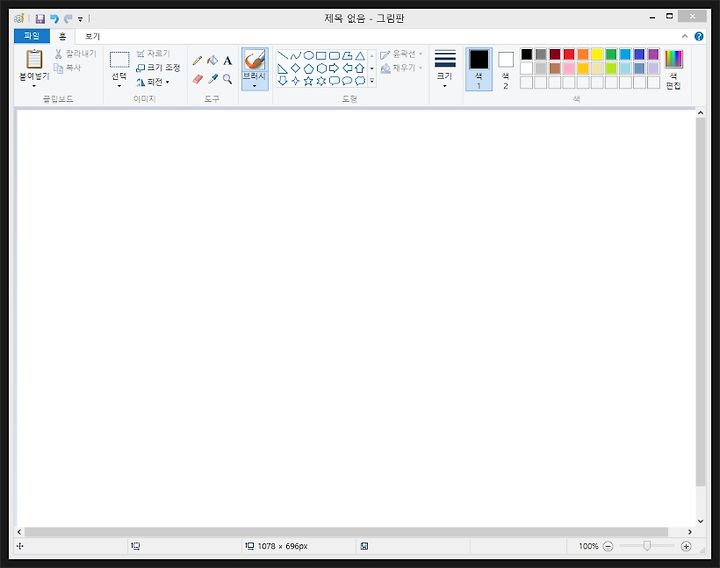Activate Color 2 (색 2) selector

[x=506, y=69]
